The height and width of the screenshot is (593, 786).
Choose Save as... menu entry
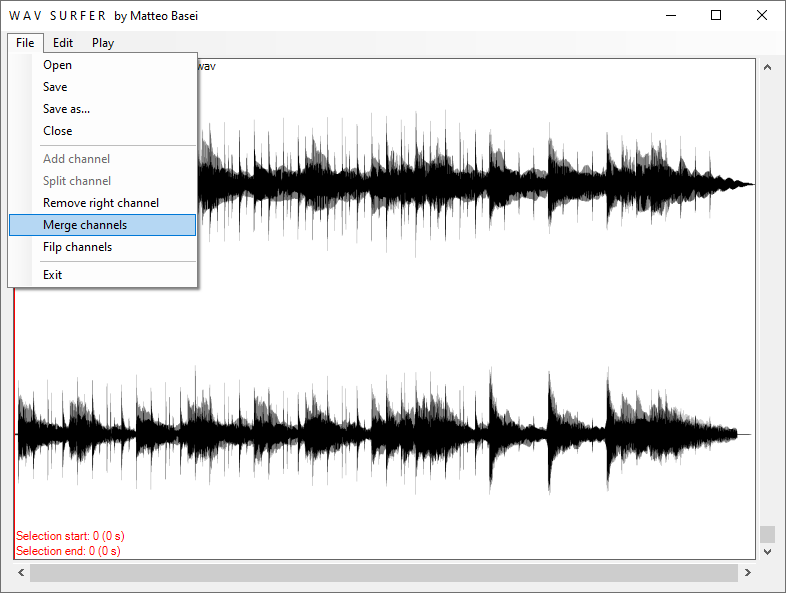point(102,109)
